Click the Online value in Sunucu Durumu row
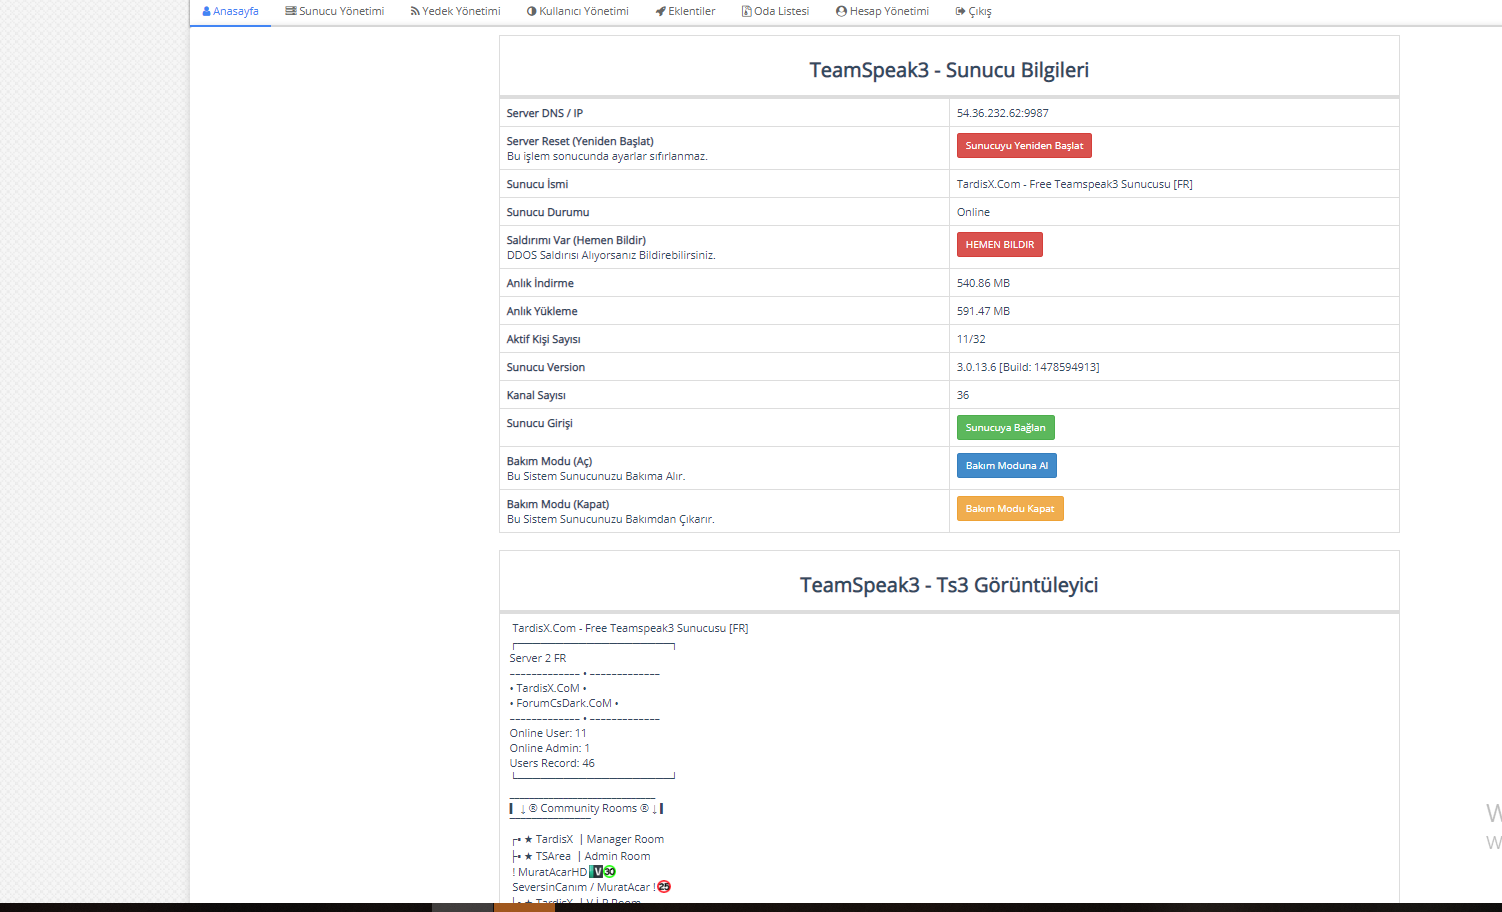1502x912 pixels. point(973,212)
